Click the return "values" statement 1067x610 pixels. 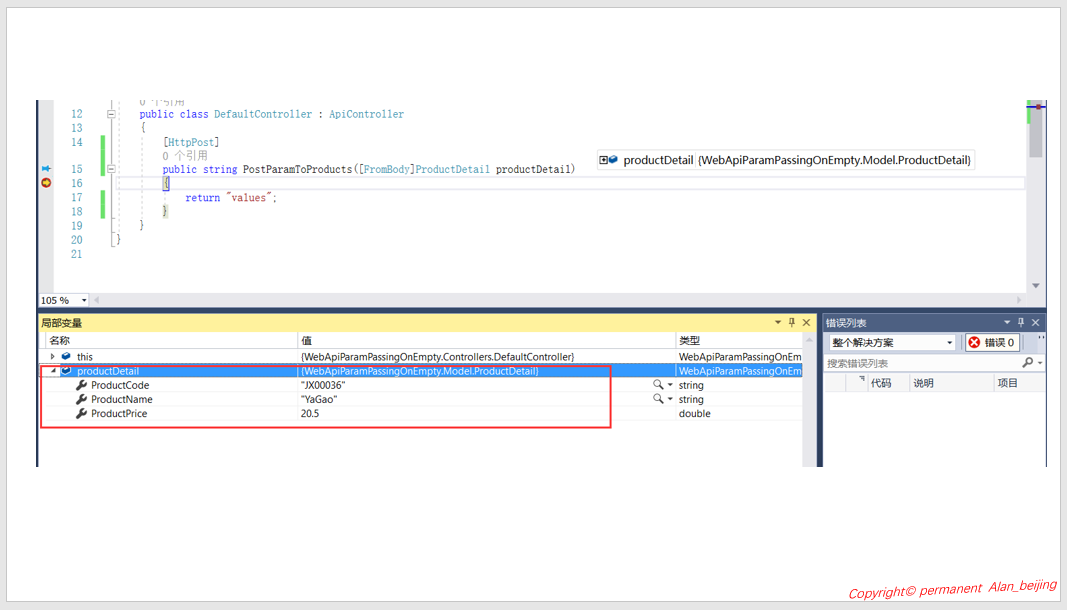pos(231,198)
